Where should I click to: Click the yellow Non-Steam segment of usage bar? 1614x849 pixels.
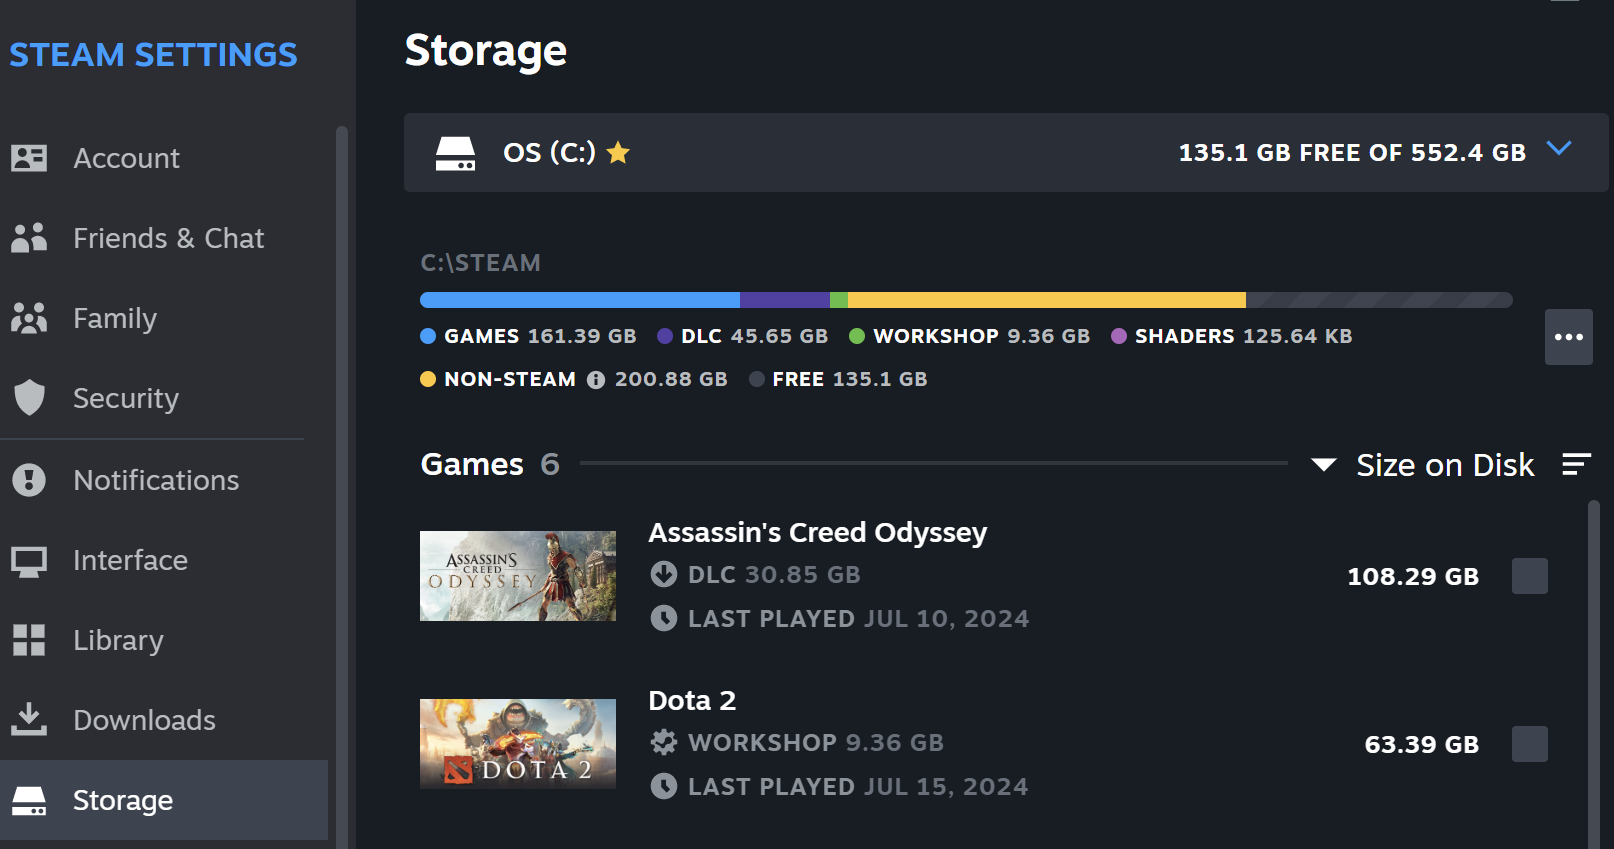tap(1047, 300)
